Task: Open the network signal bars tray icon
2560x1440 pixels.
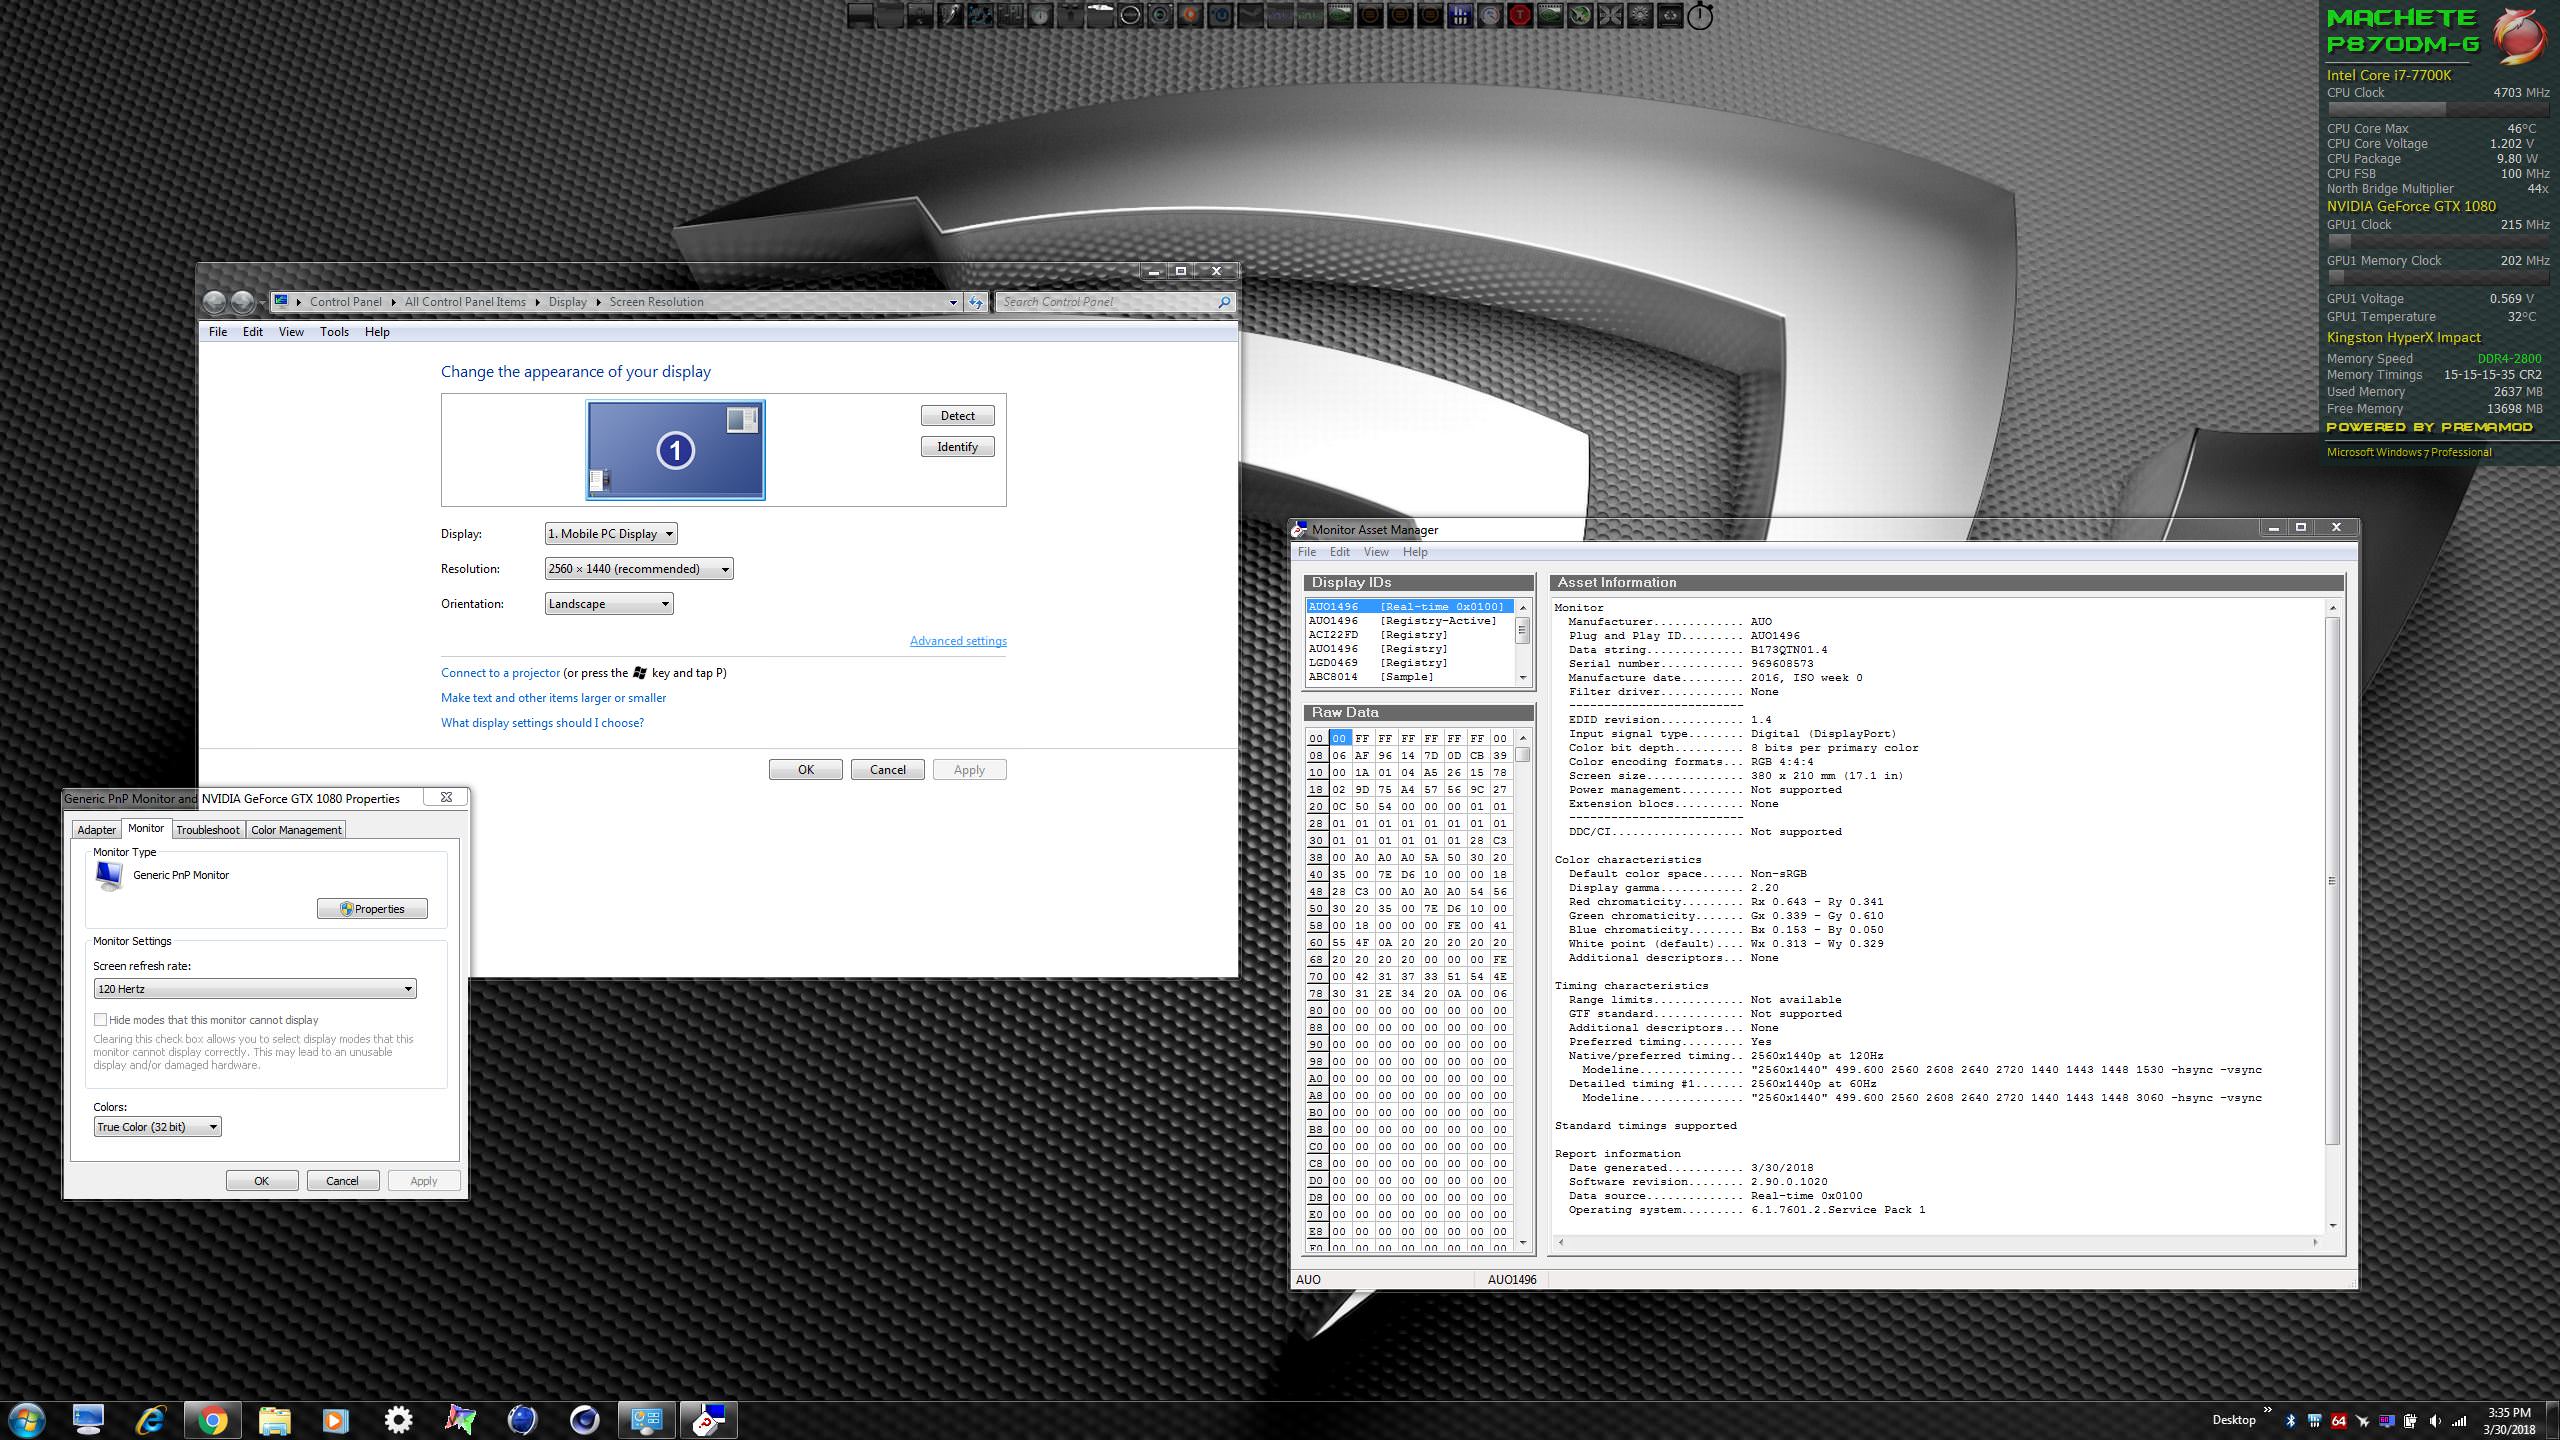Action: [x=2459, y=1421]
